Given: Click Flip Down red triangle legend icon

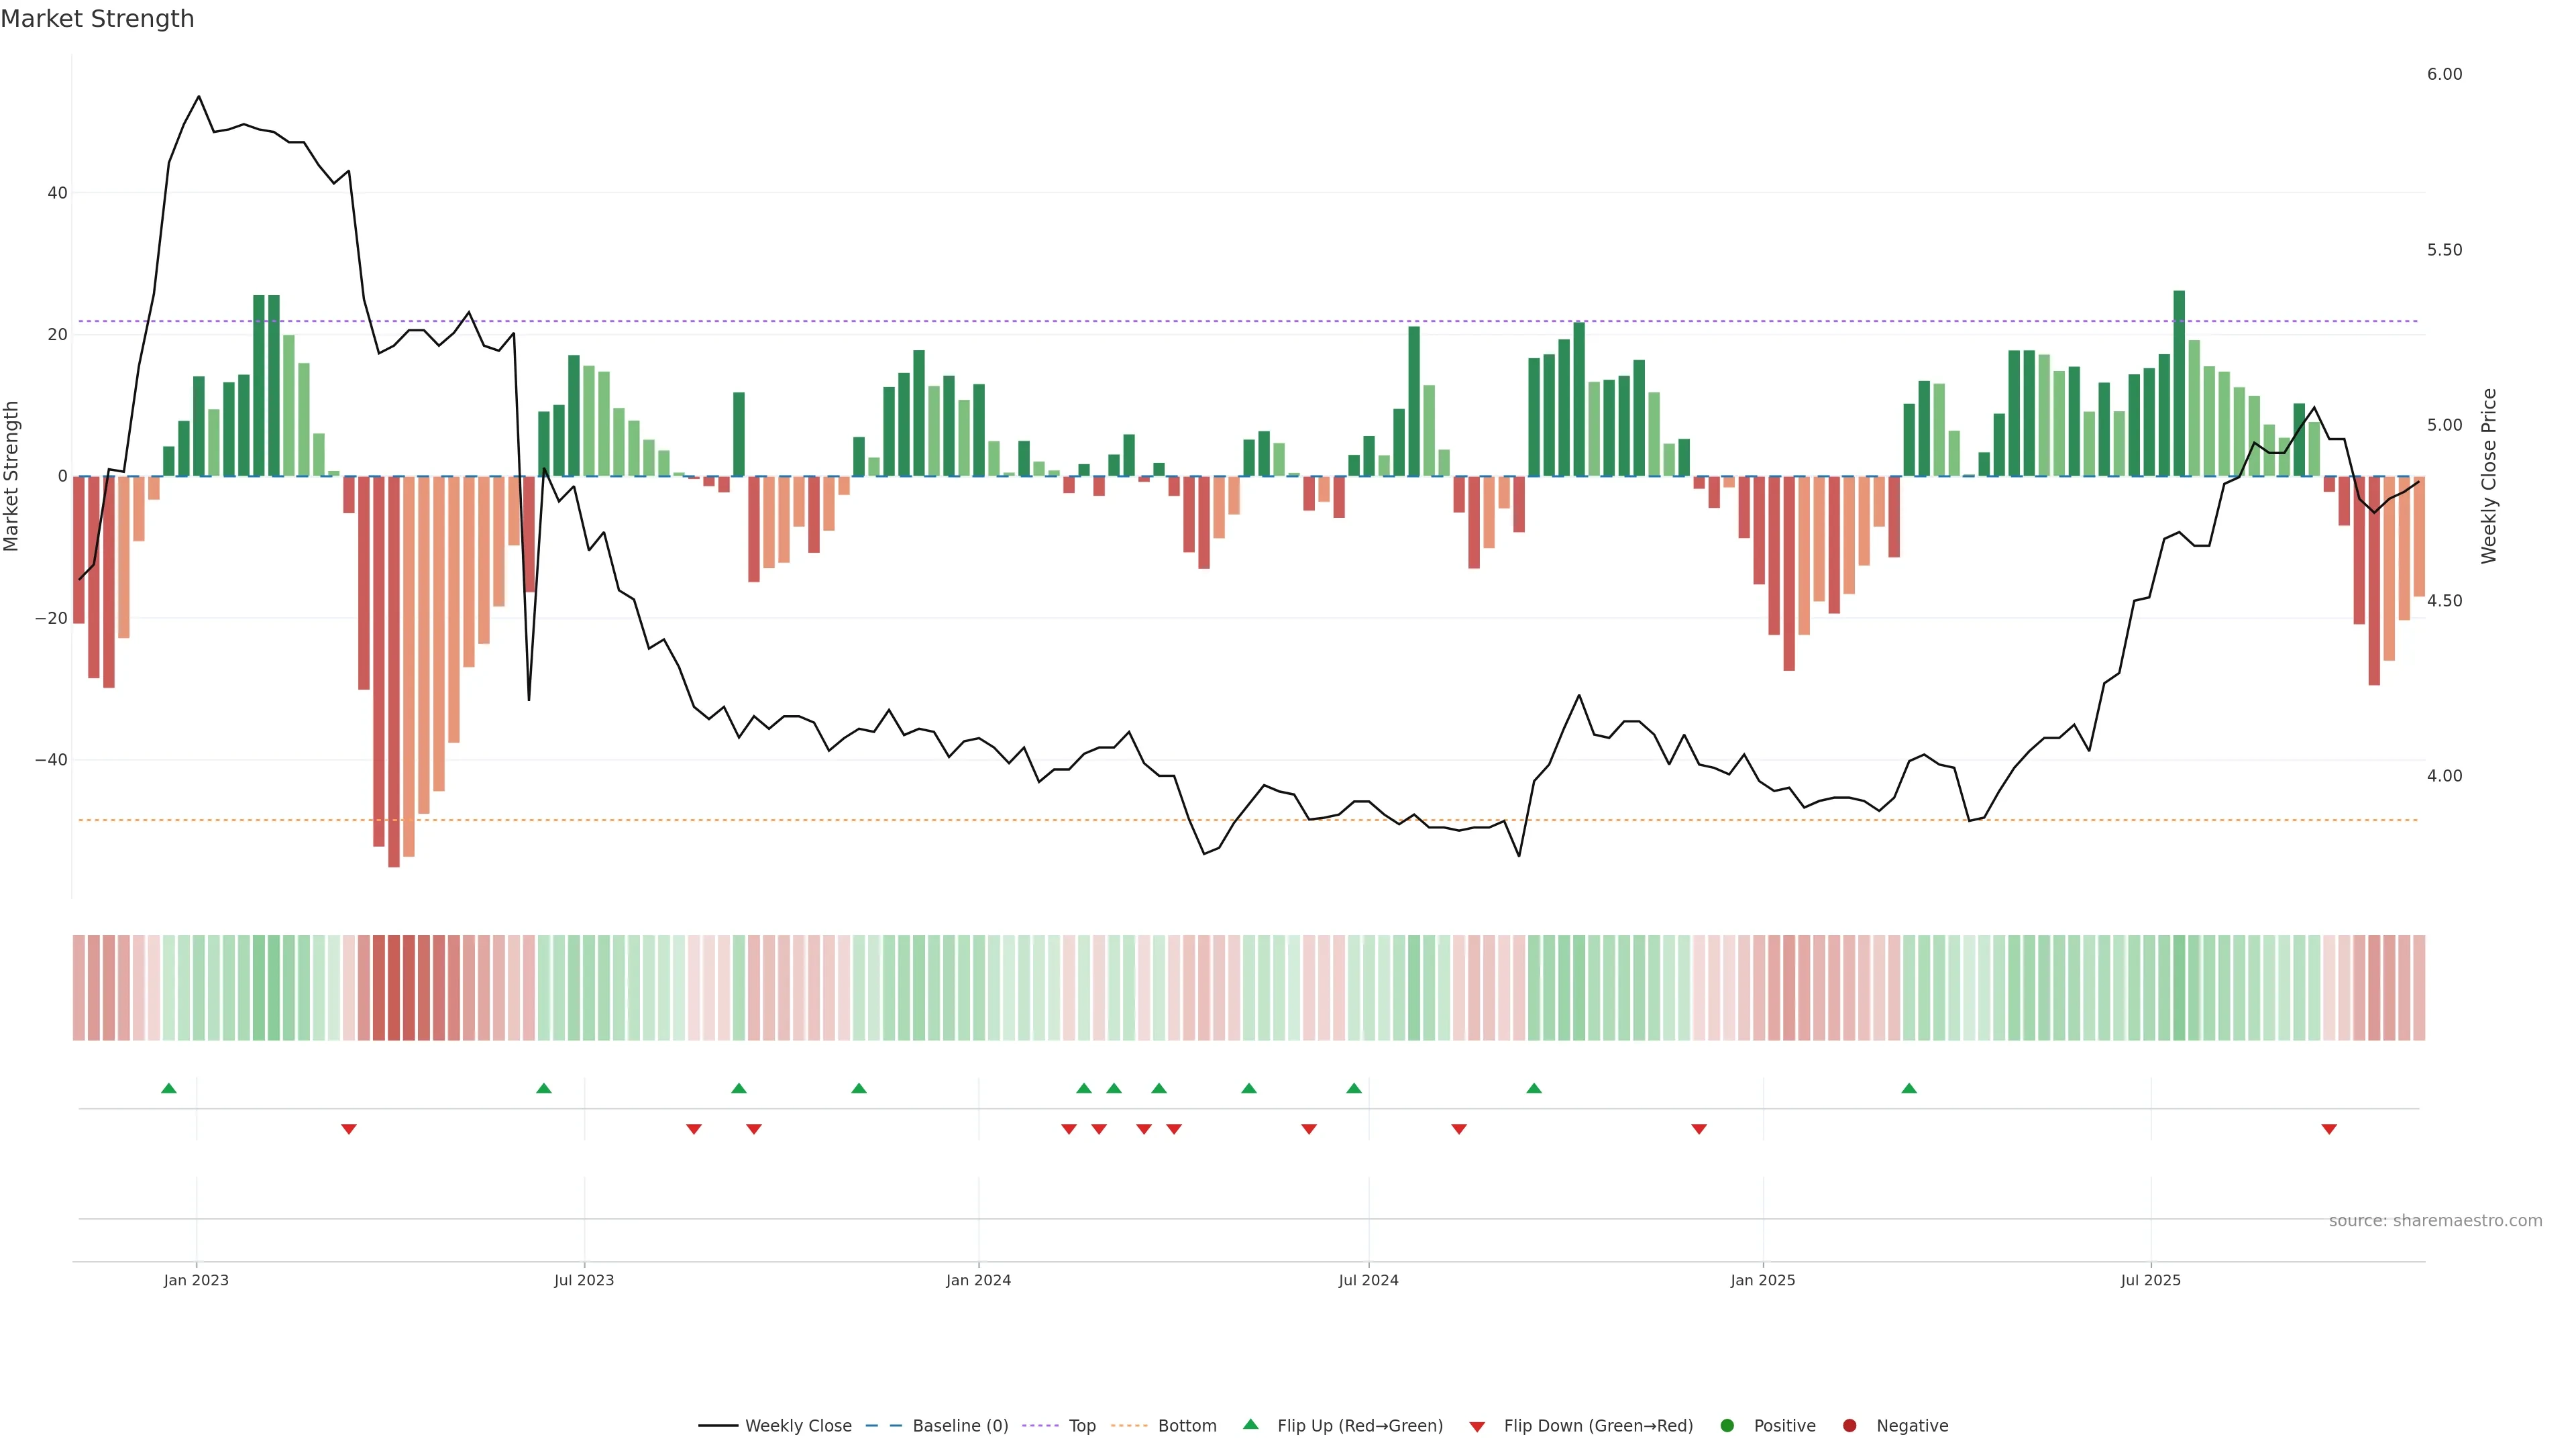Looking at the screenshot, I should [x=1477, y=1427].
